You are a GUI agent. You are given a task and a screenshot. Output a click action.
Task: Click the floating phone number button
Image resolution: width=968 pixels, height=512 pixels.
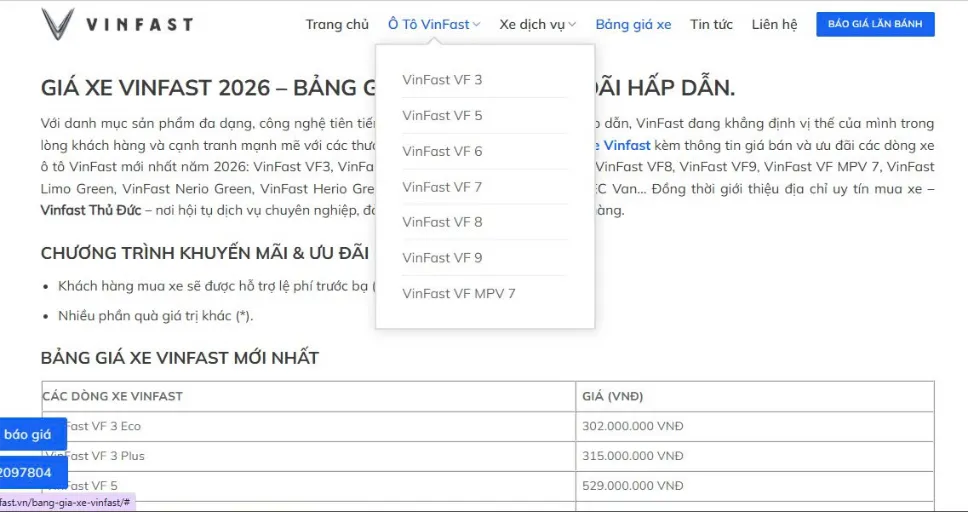click(33, 473)
